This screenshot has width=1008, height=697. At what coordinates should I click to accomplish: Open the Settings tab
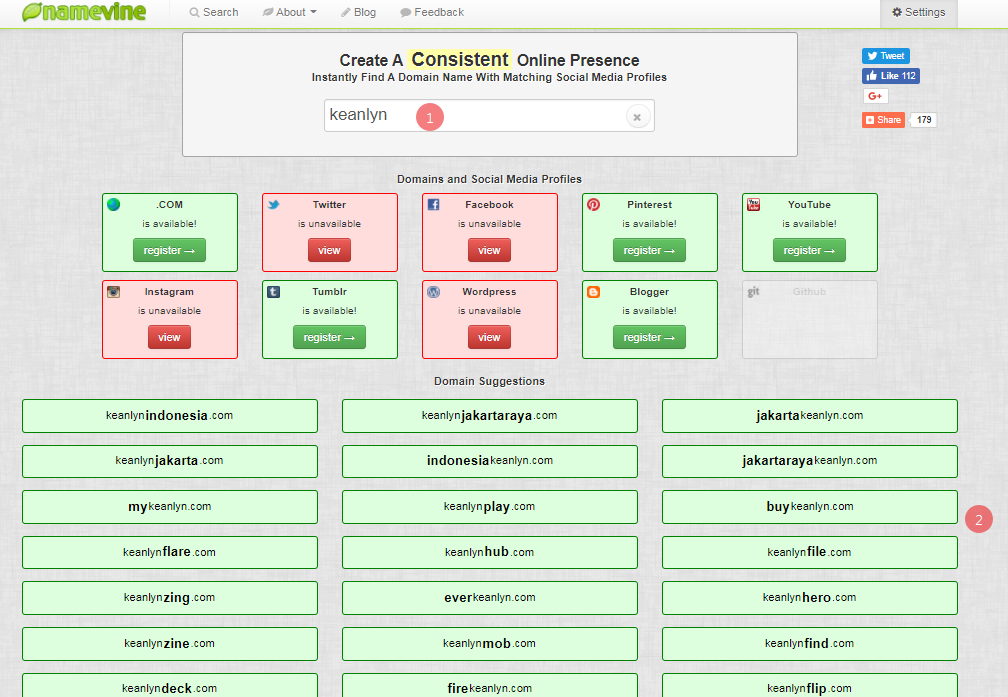(x=919, y=13)
